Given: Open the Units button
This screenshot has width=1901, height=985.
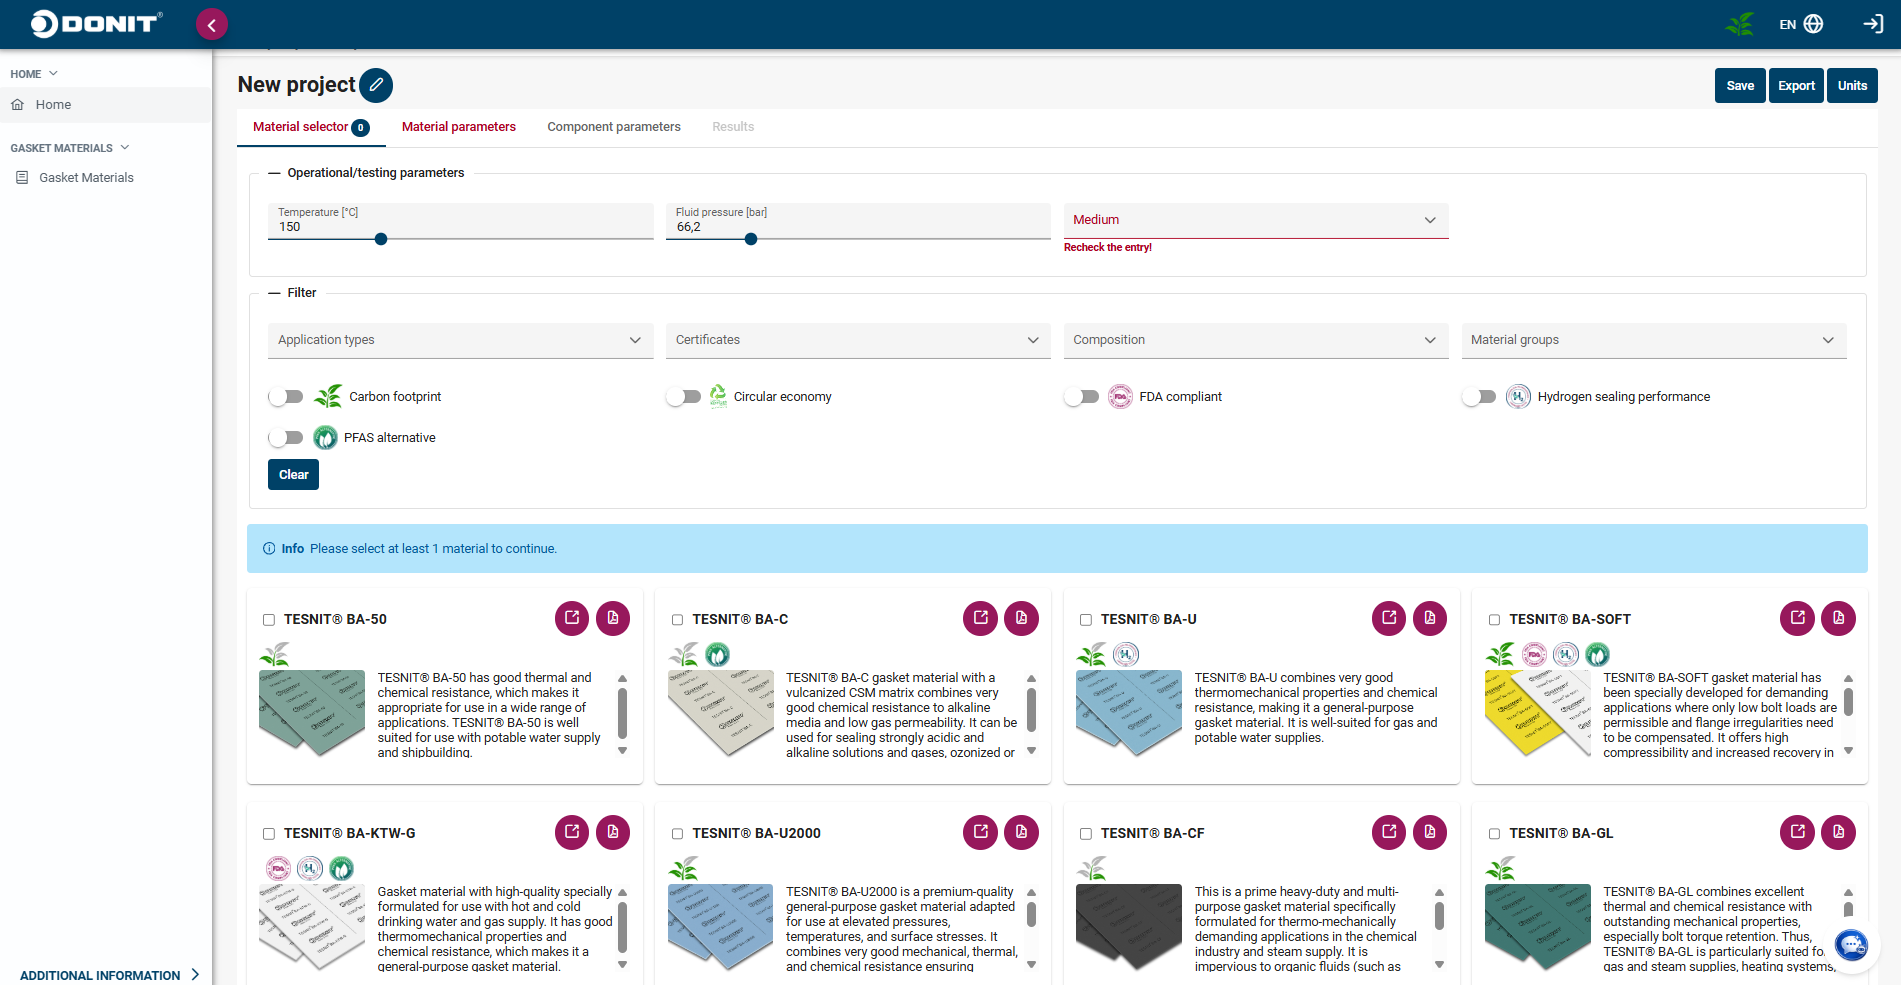Looking at the screenshot, I should [1852, 85].
